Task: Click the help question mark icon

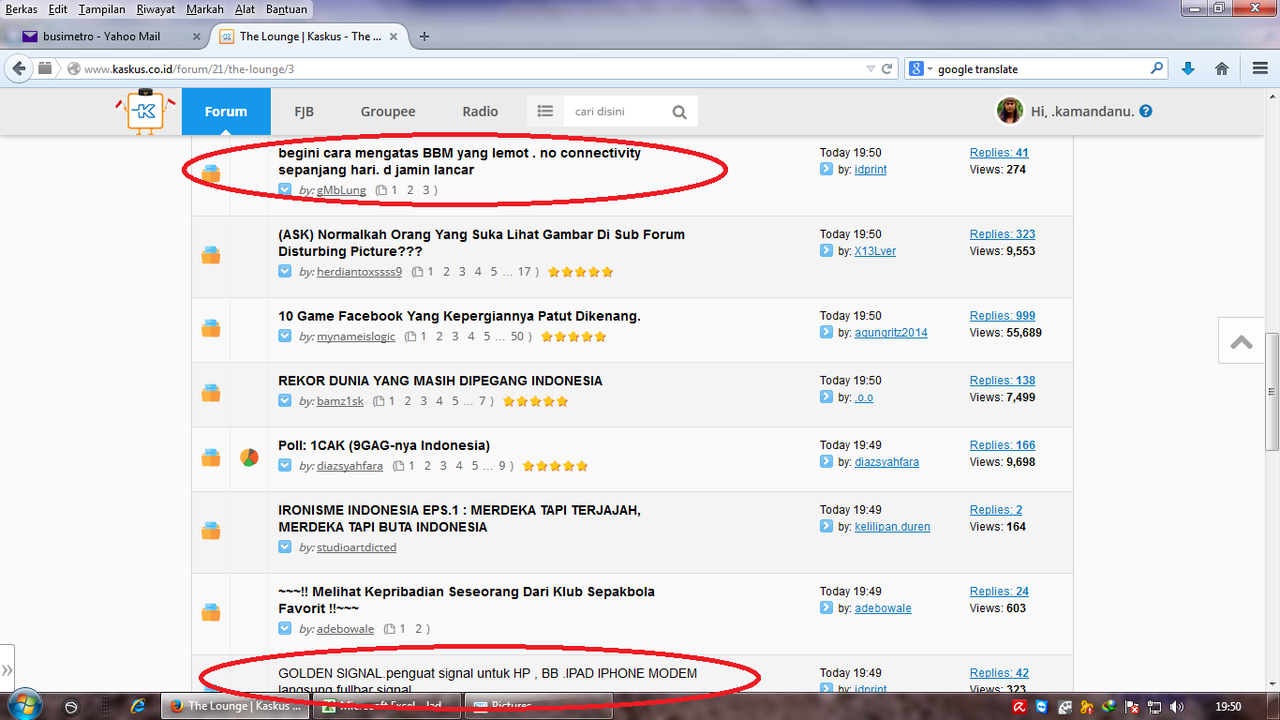Action: [1146, 112]
